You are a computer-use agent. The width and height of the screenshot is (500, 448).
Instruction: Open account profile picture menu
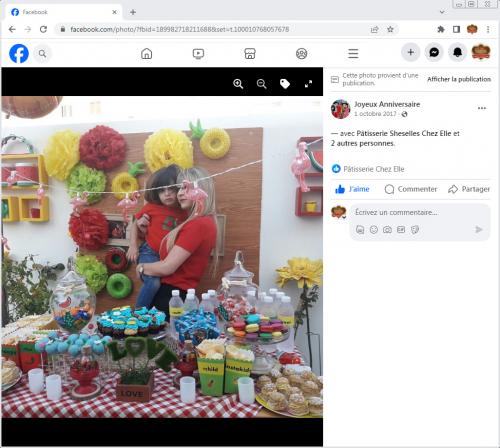(x=481, y=52)
